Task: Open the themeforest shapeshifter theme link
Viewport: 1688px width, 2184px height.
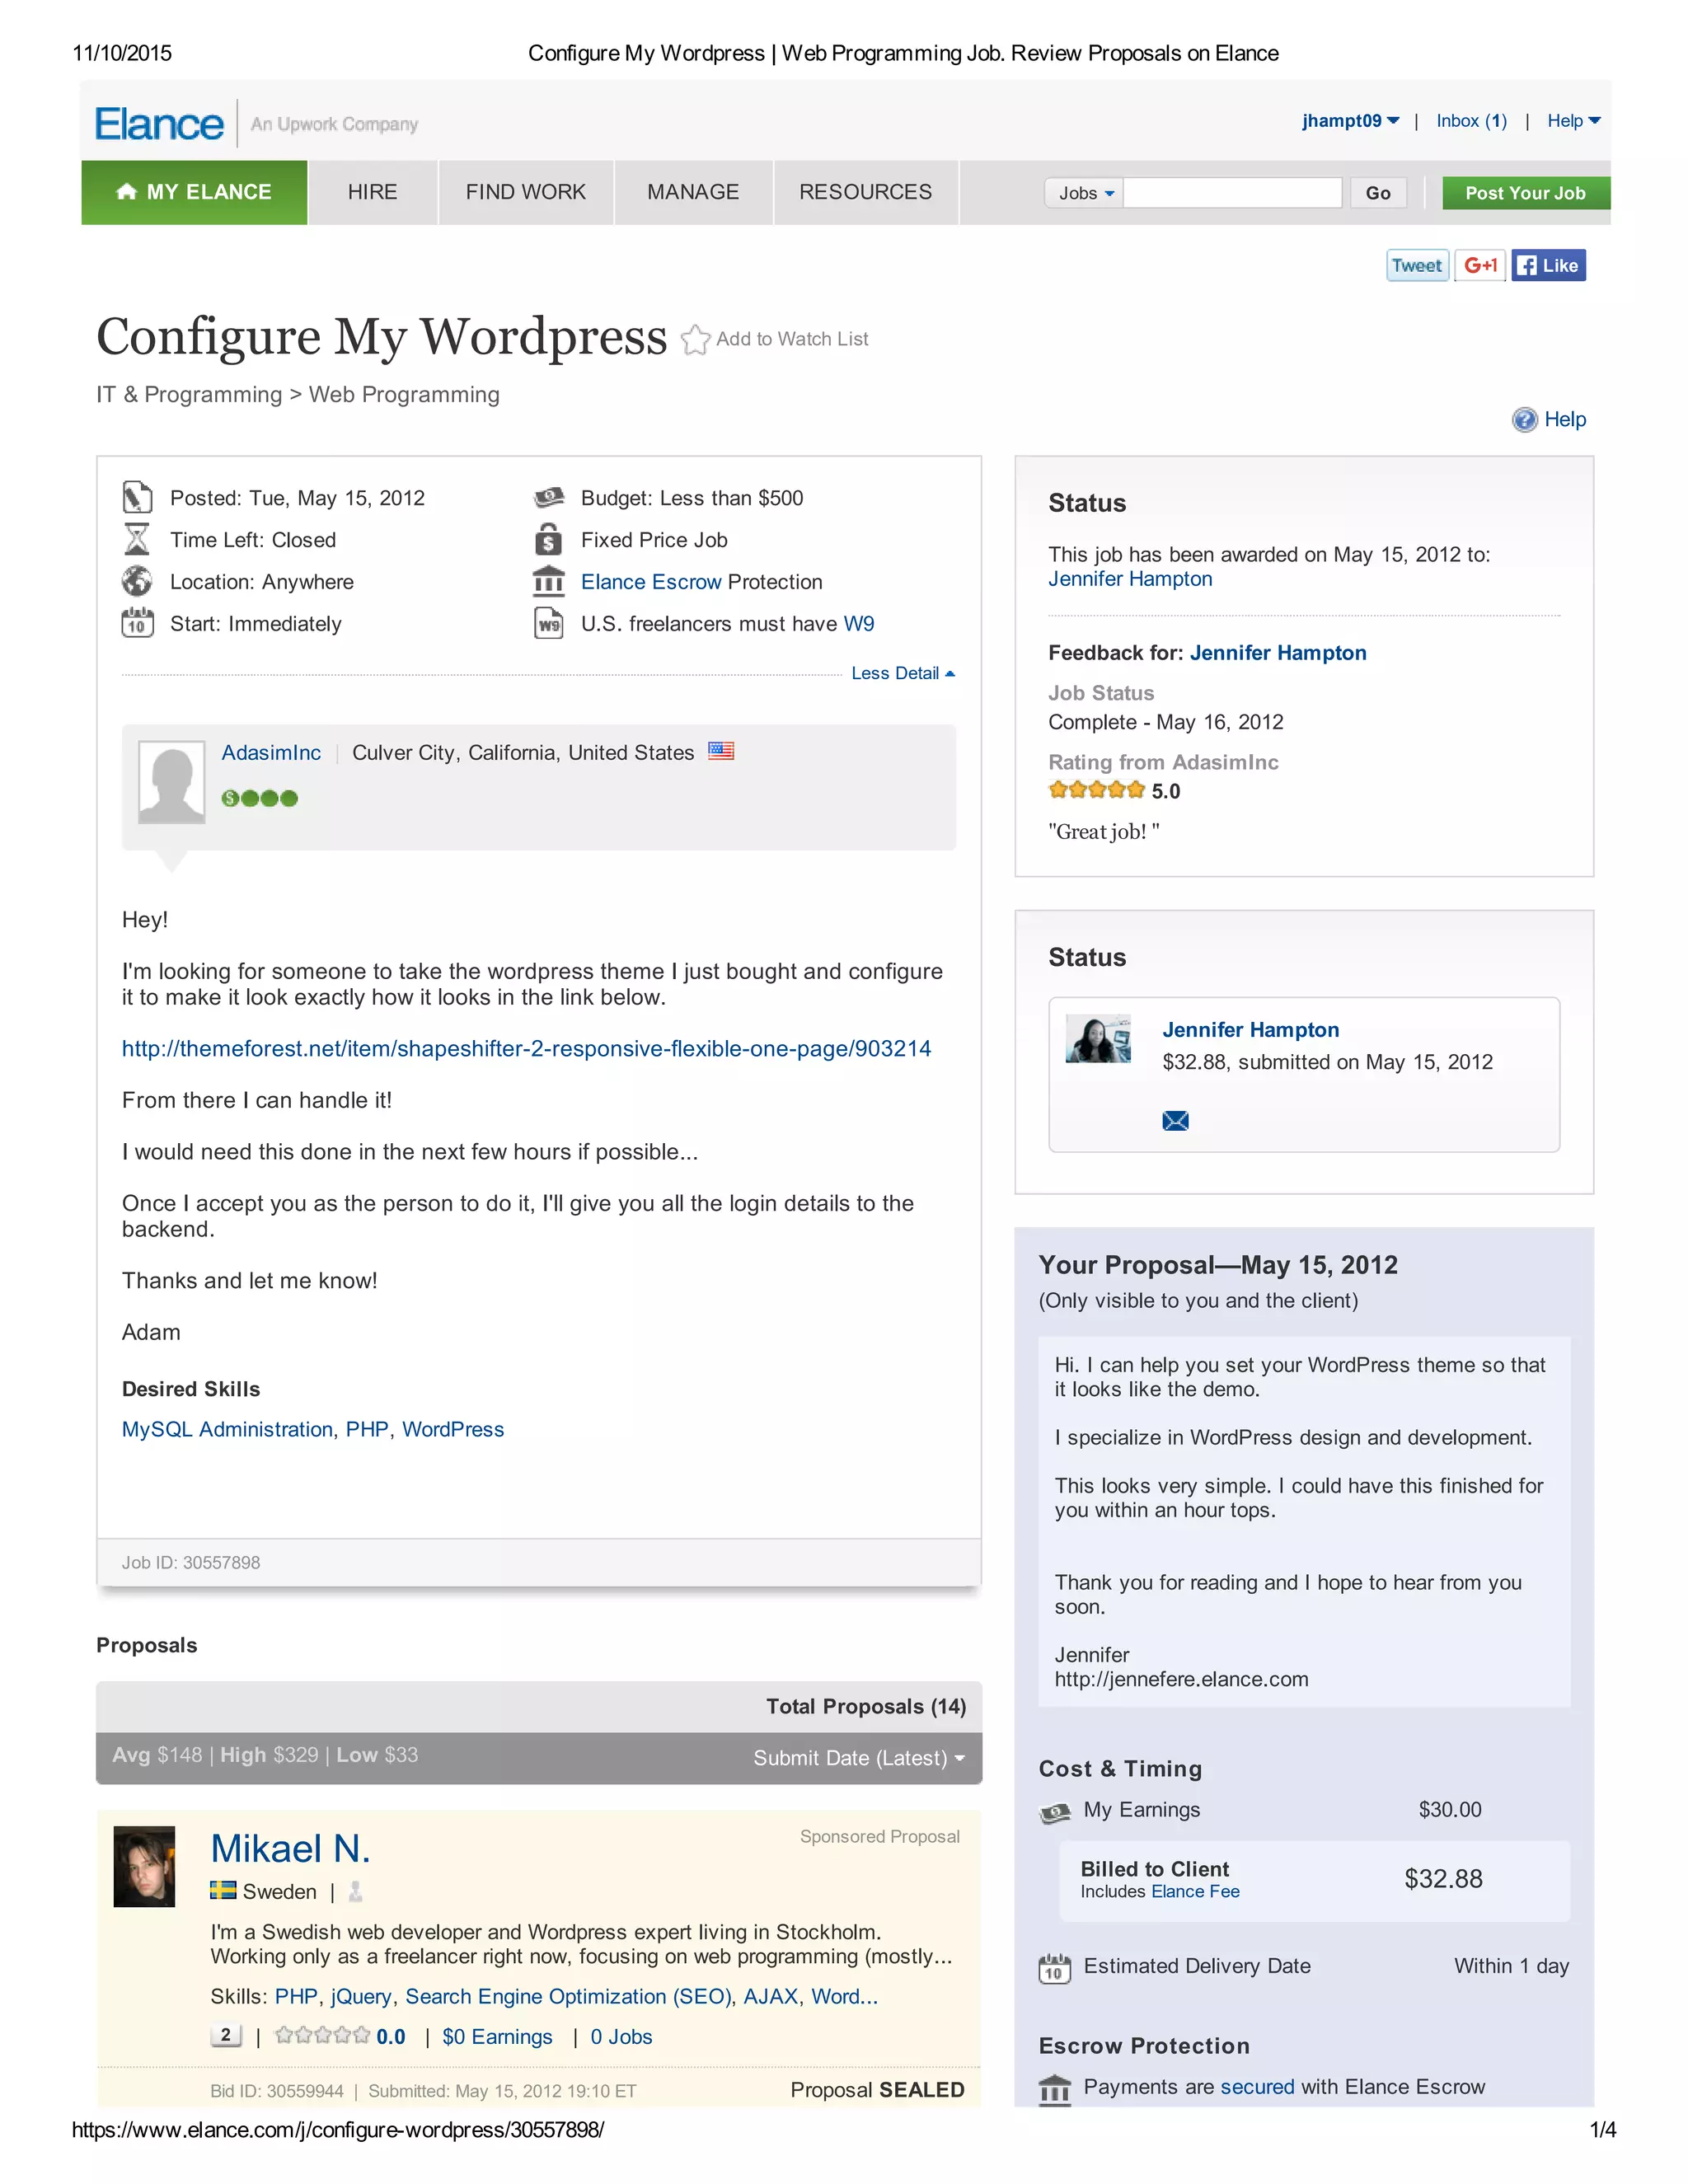Action: coord(526,1049)
